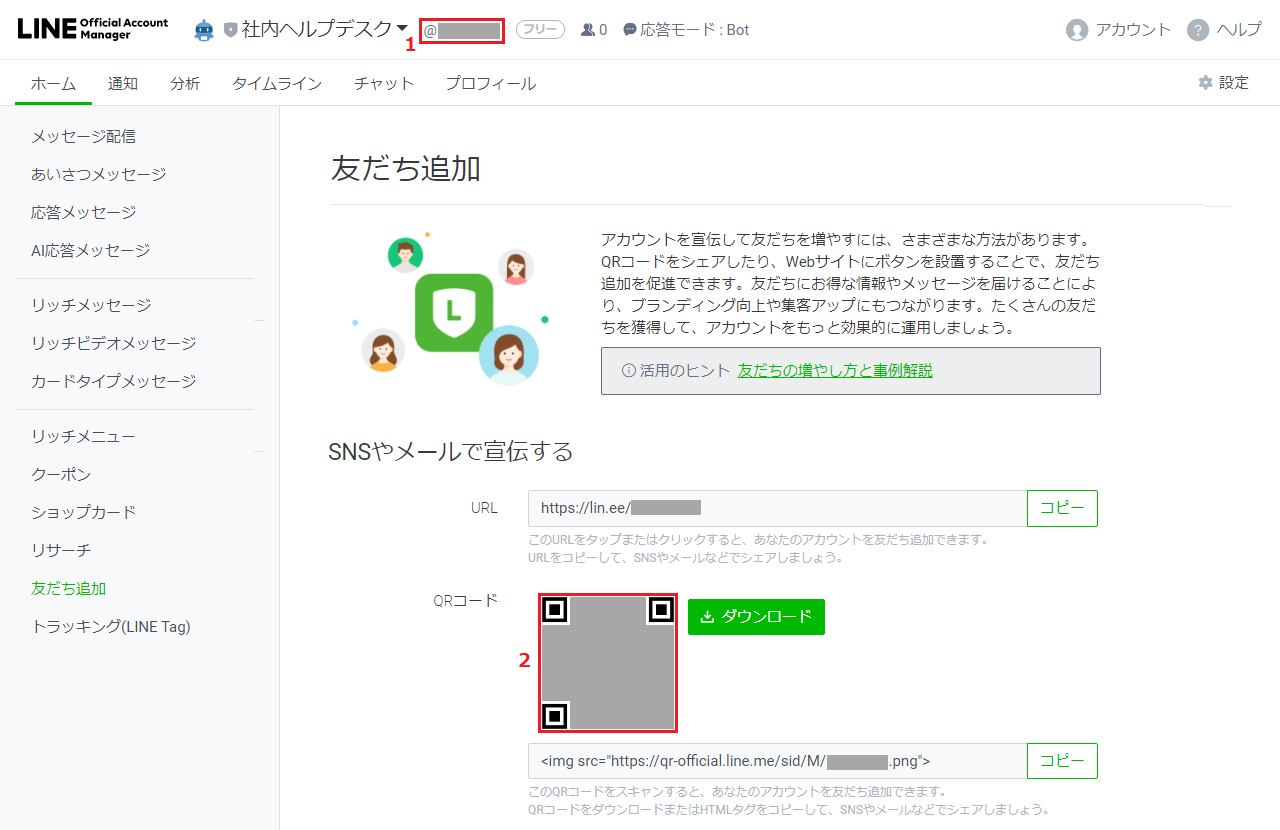The height and width of the screenshot is (830, 1280).
Task: Switch to the 通知 tab
Action: (123, 83)
